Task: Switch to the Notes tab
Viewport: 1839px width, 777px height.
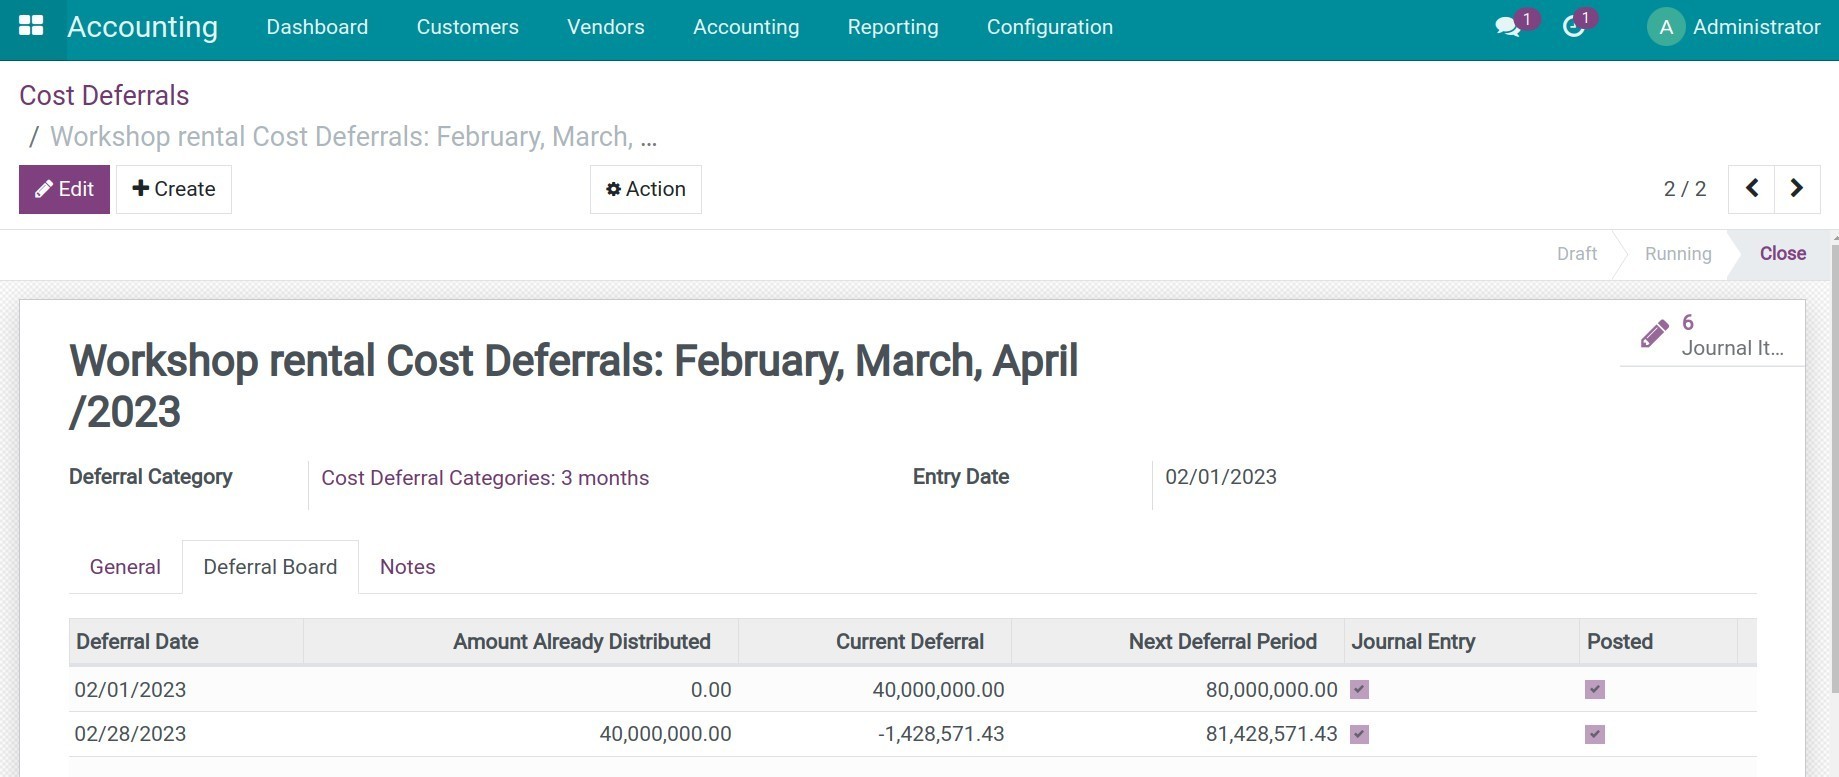Action: (407, 567)
